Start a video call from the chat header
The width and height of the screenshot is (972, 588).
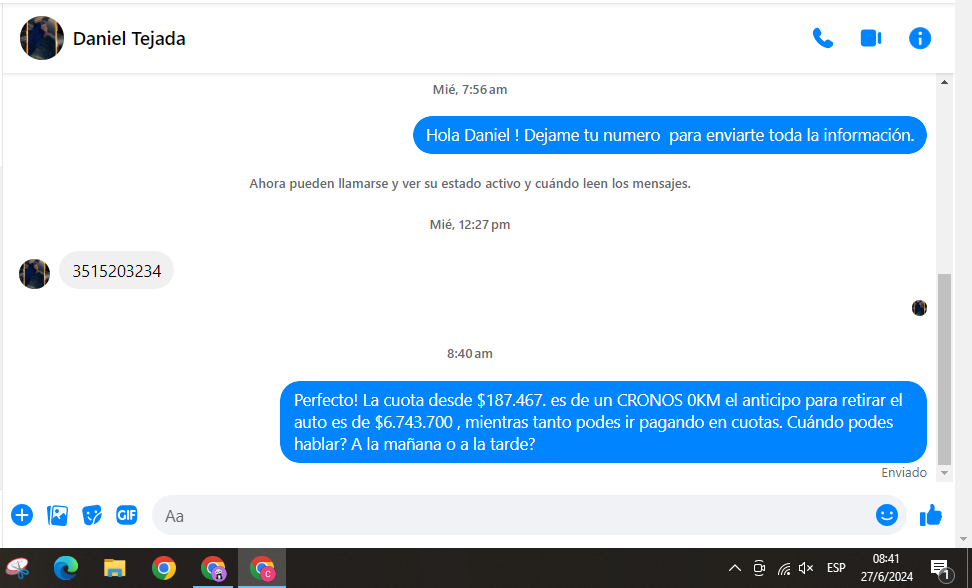871,39
